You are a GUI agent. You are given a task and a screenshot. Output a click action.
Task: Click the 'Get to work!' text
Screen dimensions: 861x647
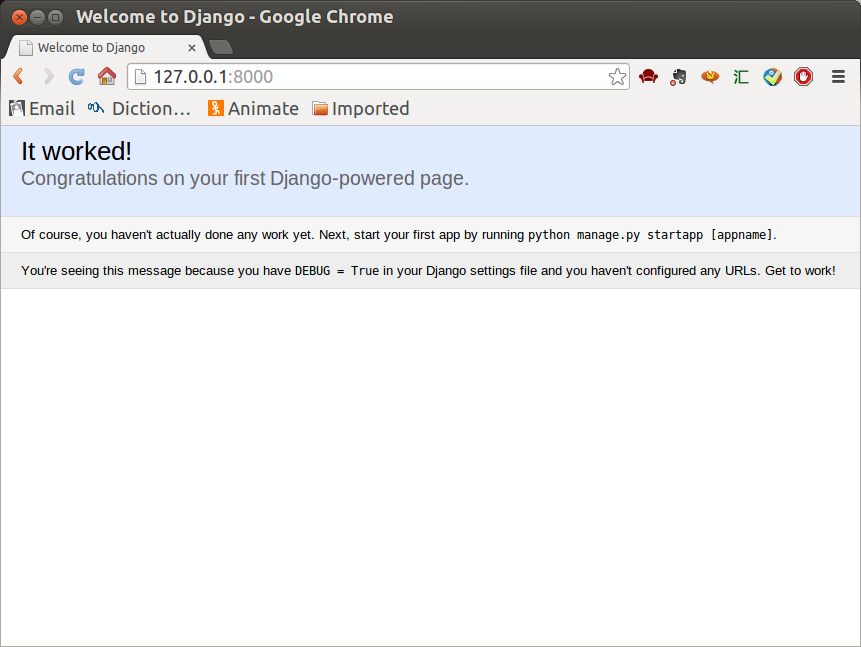[x=800, y=271]
